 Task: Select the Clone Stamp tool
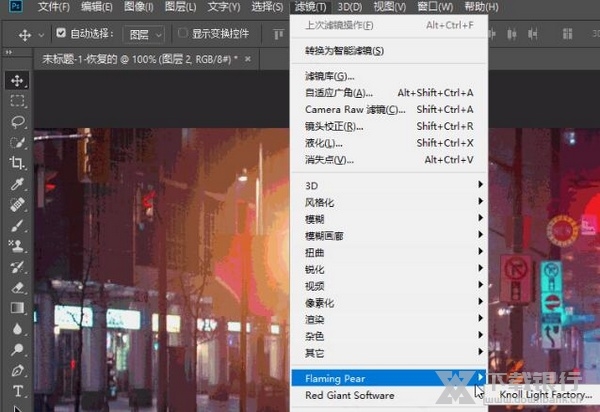(x=17, y=246)
